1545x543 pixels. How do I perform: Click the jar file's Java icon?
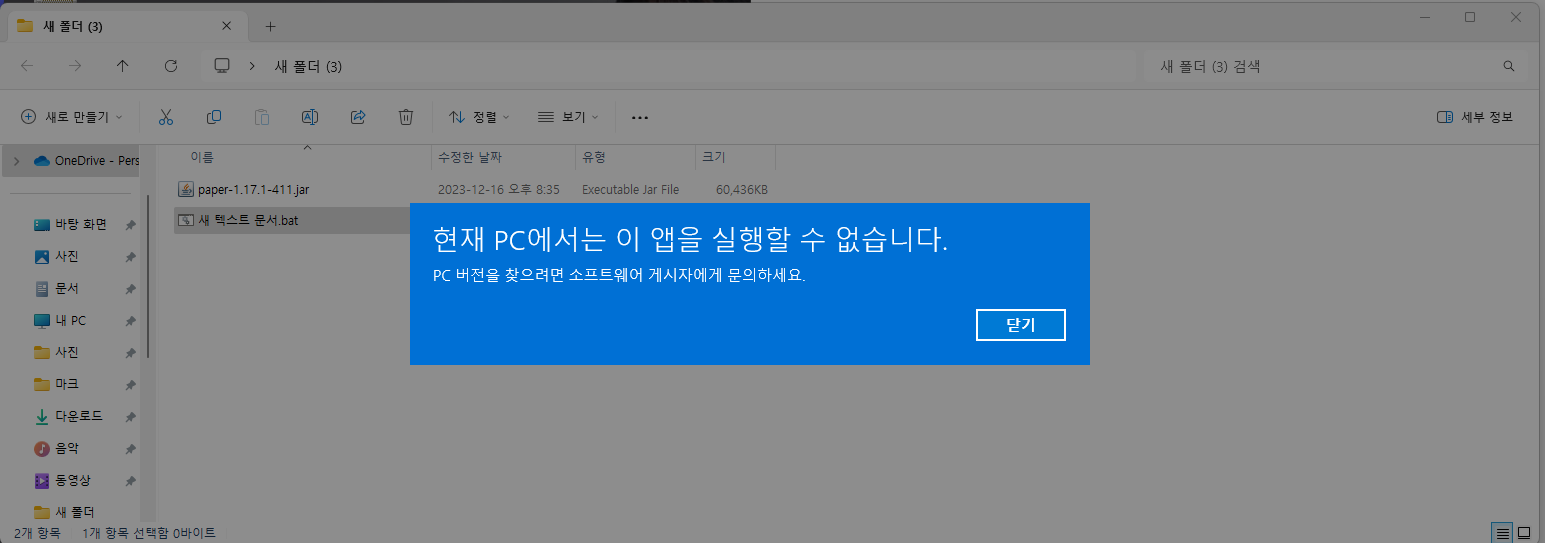[185, 189]
